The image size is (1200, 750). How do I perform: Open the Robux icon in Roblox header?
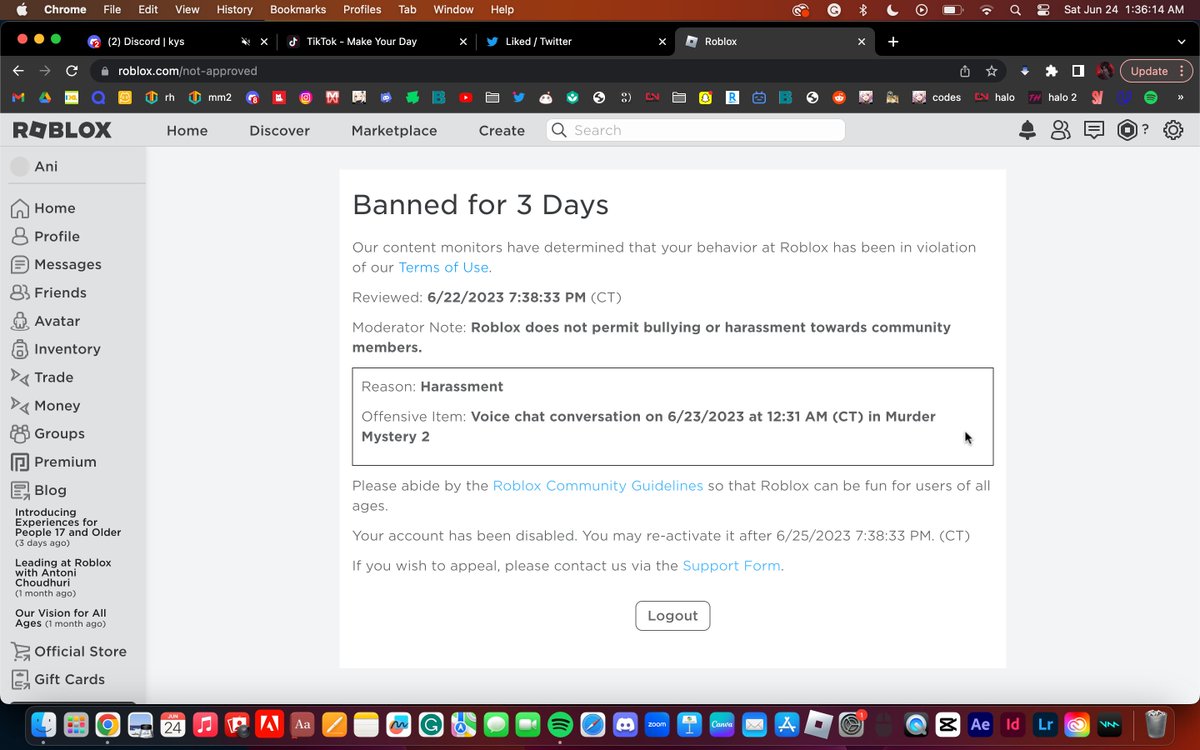coord(1127,130)
